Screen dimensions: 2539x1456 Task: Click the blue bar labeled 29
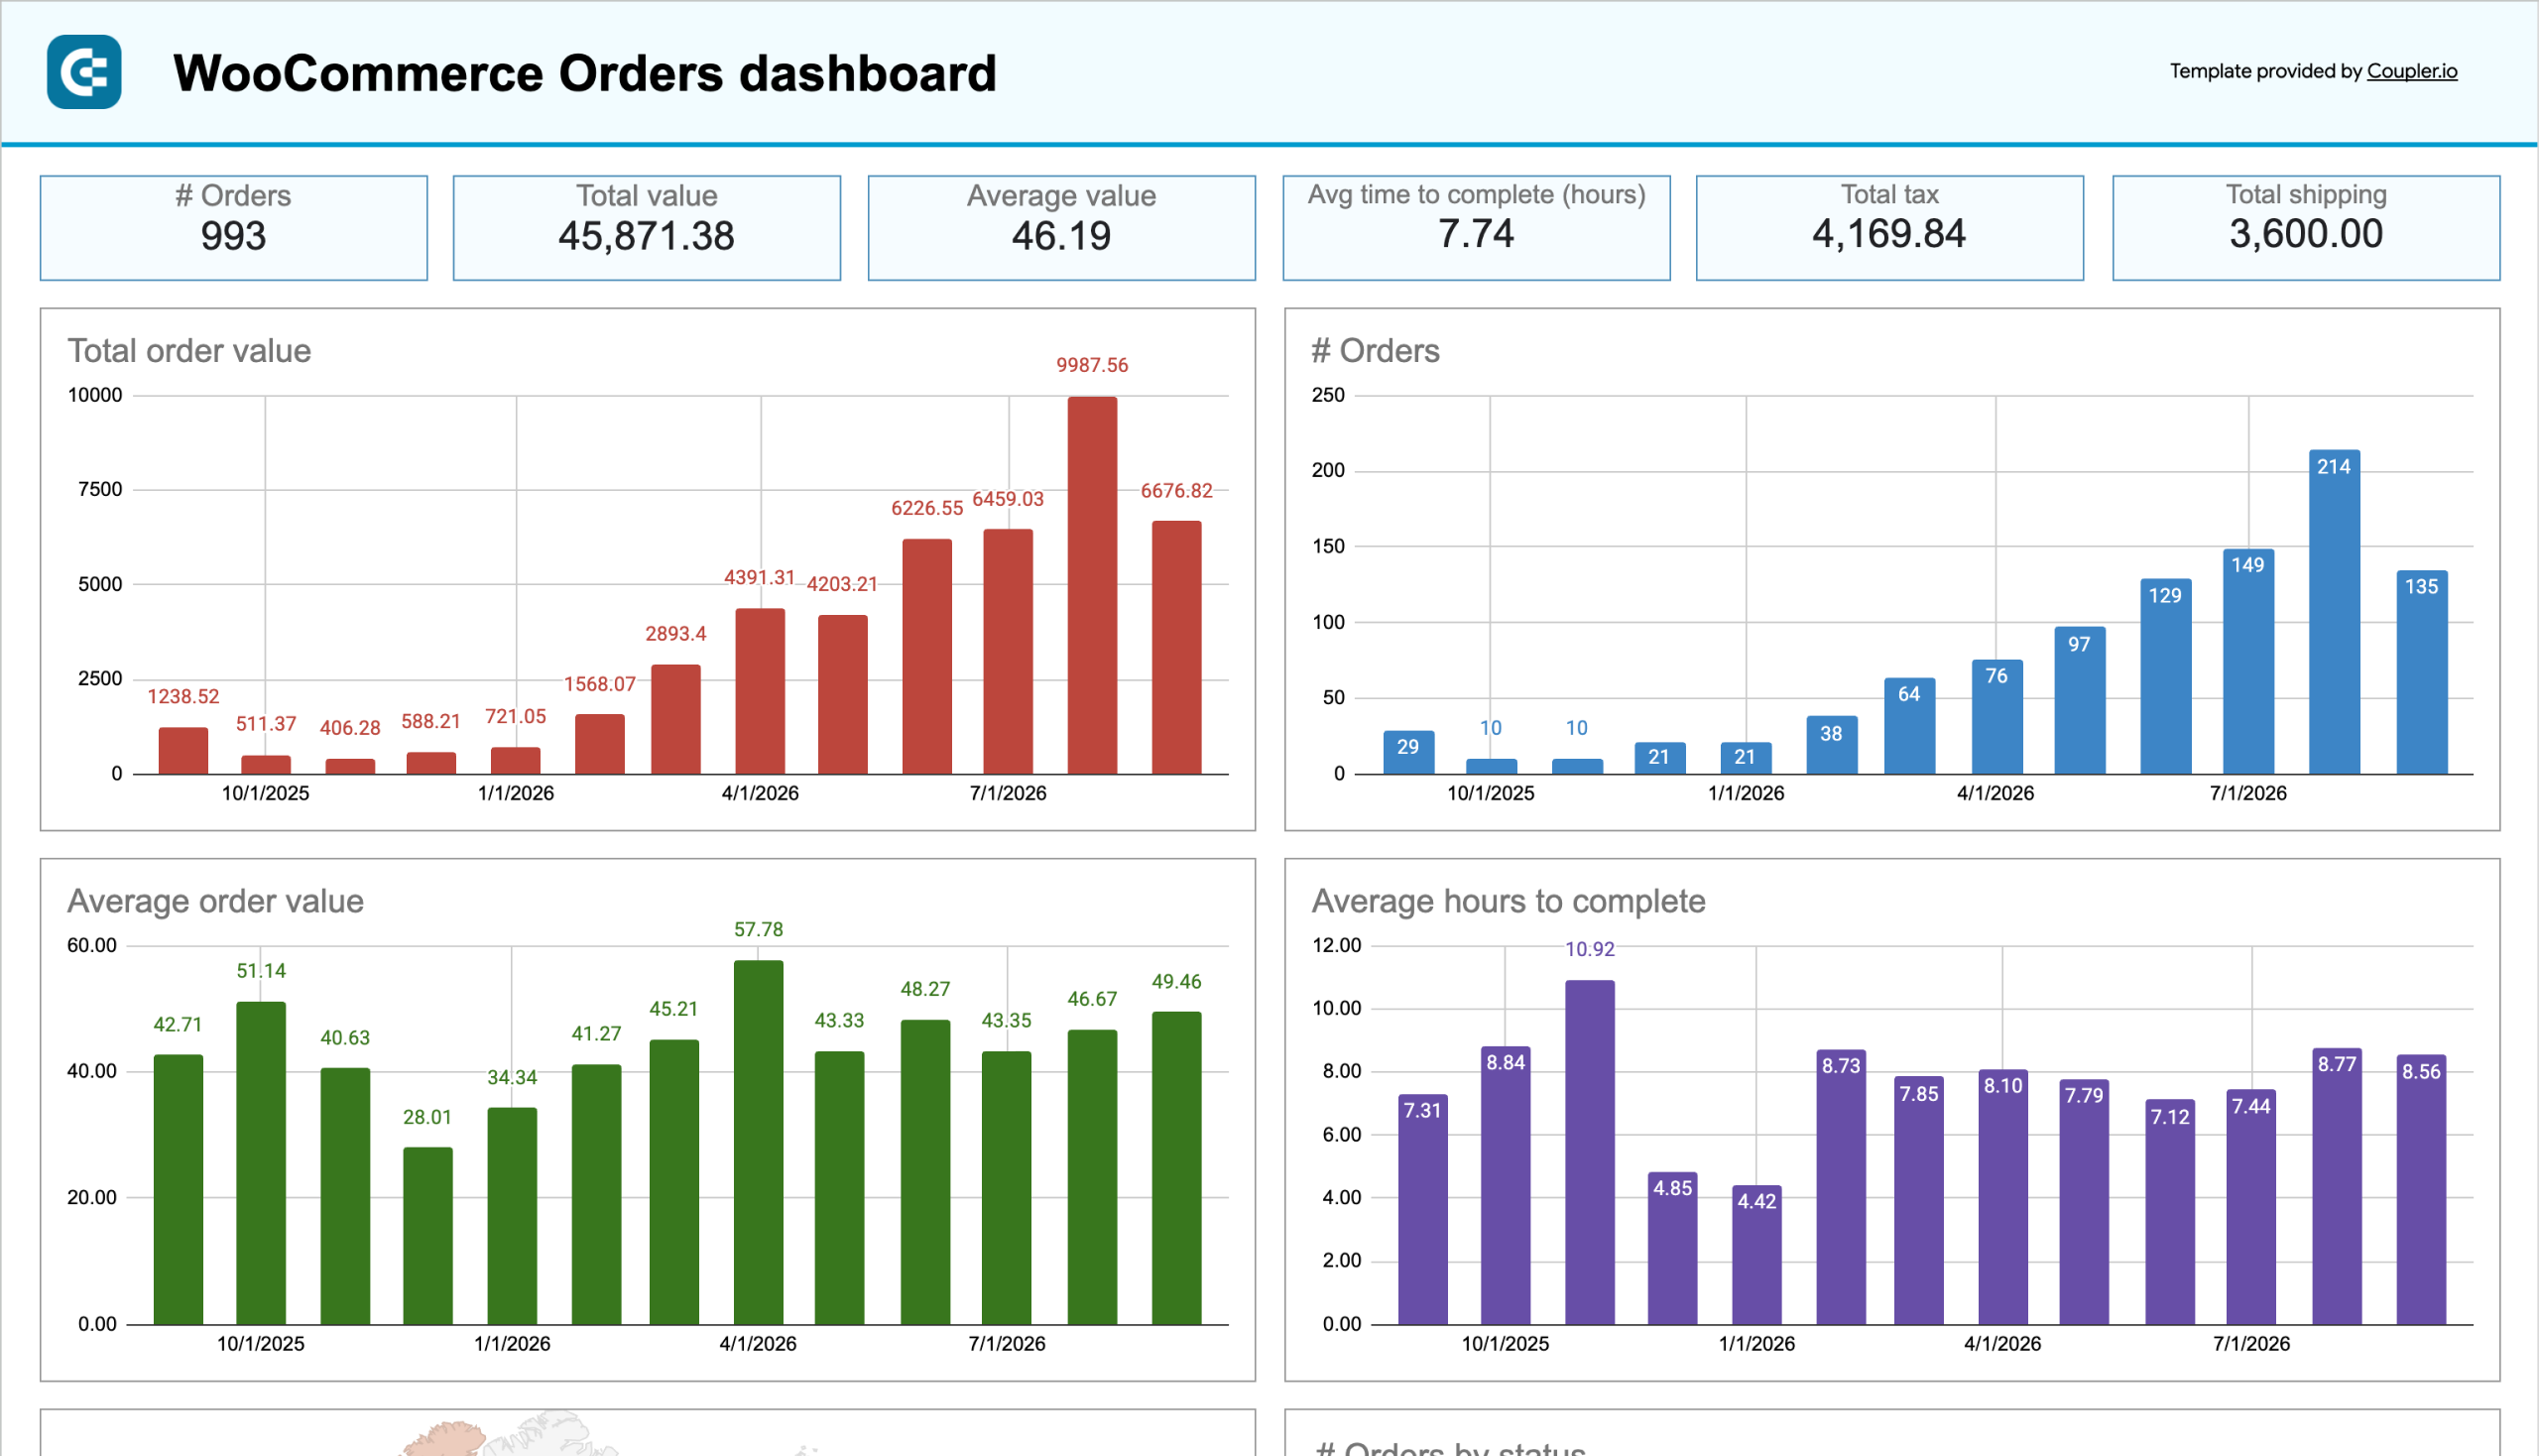point(1408,752)
